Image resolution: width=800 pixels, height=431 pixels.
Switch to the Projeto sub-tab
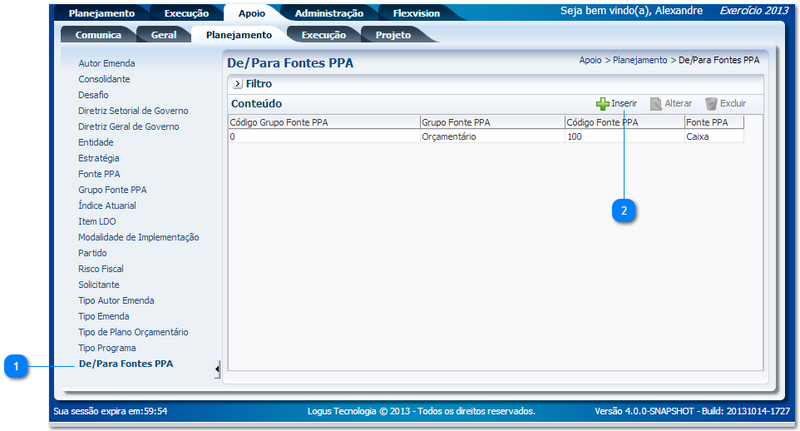[x=392, y=35]
